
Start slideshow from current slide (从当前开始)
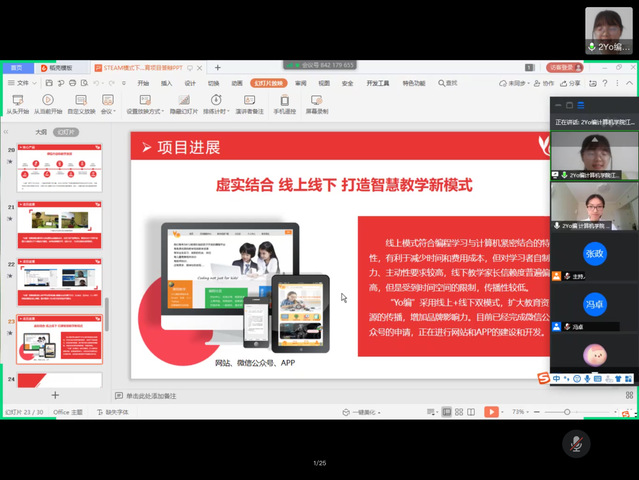(50, 101)
